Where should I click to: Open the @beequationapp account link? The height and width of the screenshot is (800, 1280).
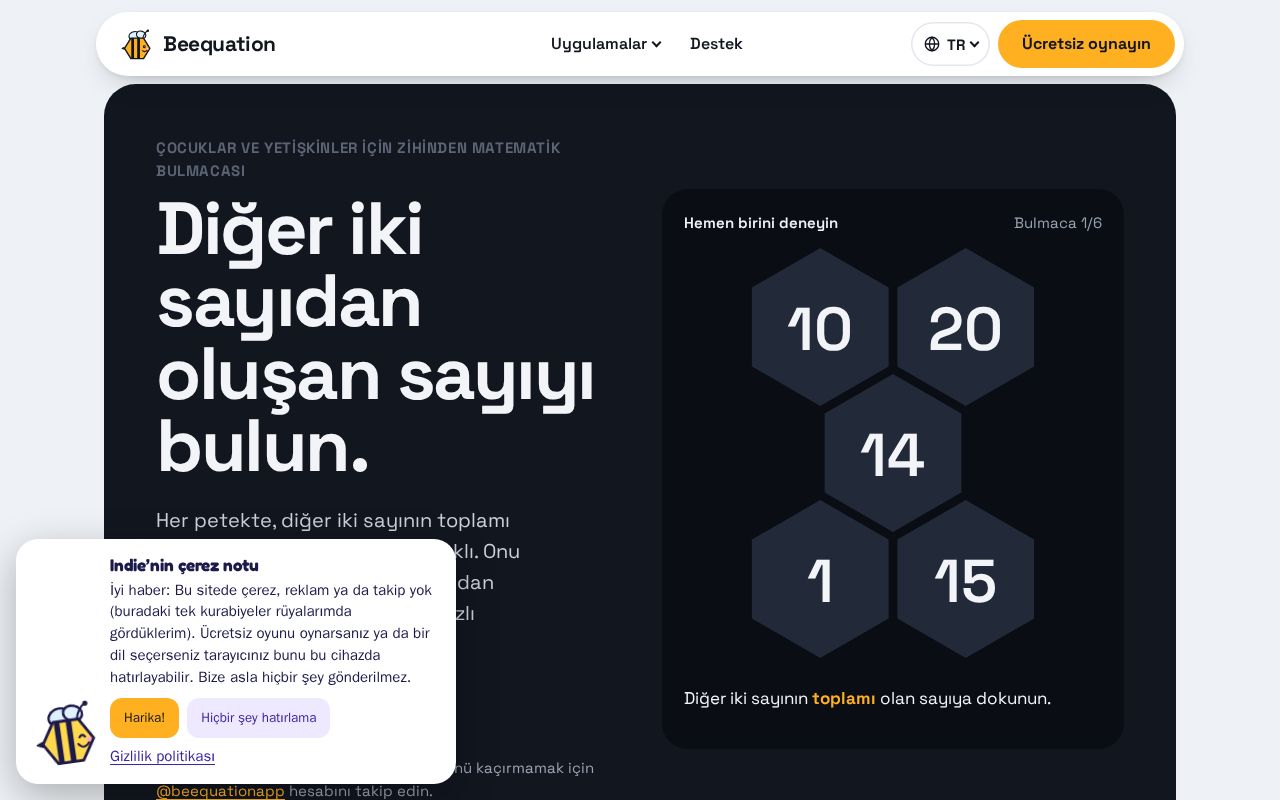click(x=220, y=791)
